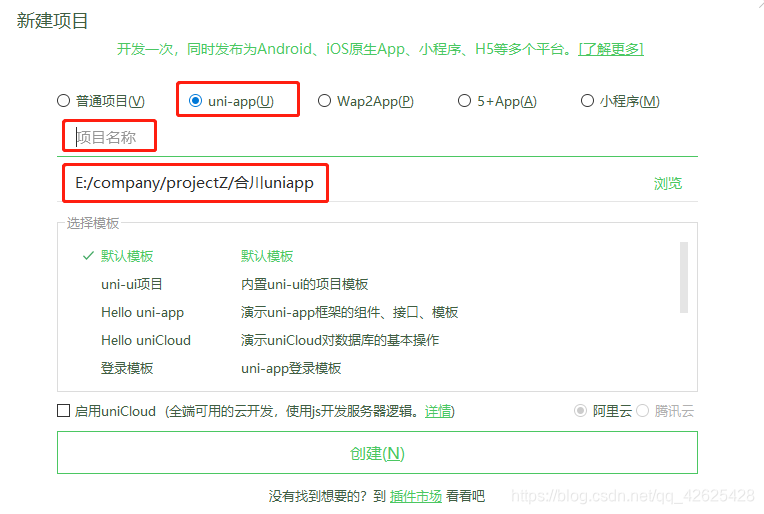Click the green checkmark beside 默认模板
This screenshot has width=764, height=514.
coord(88,256)
